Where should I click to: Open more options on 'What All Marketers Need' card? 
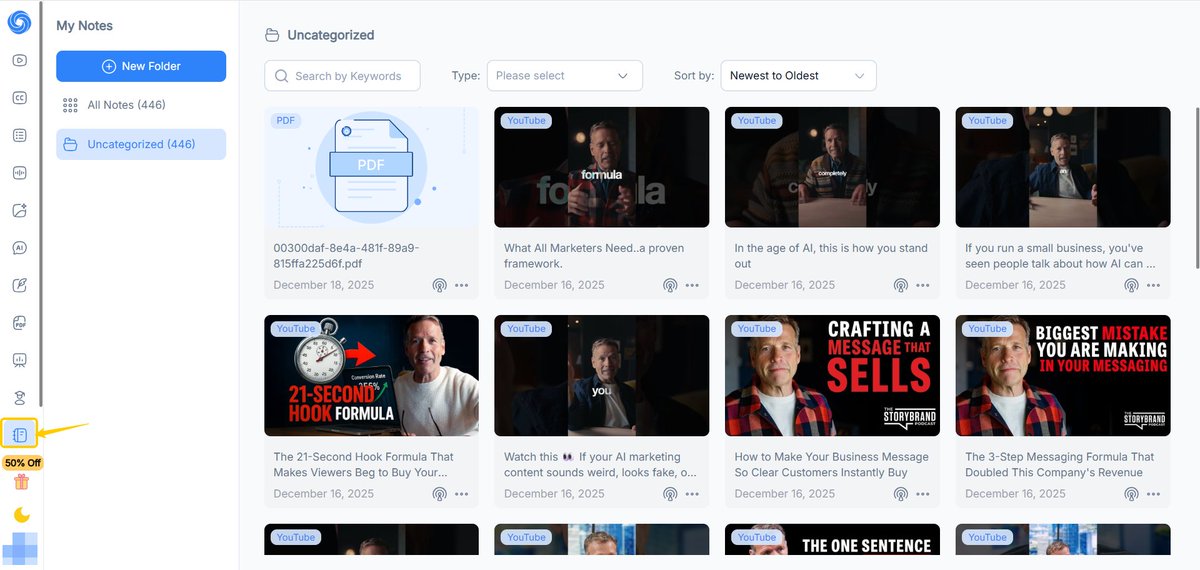tap(692, 285)
